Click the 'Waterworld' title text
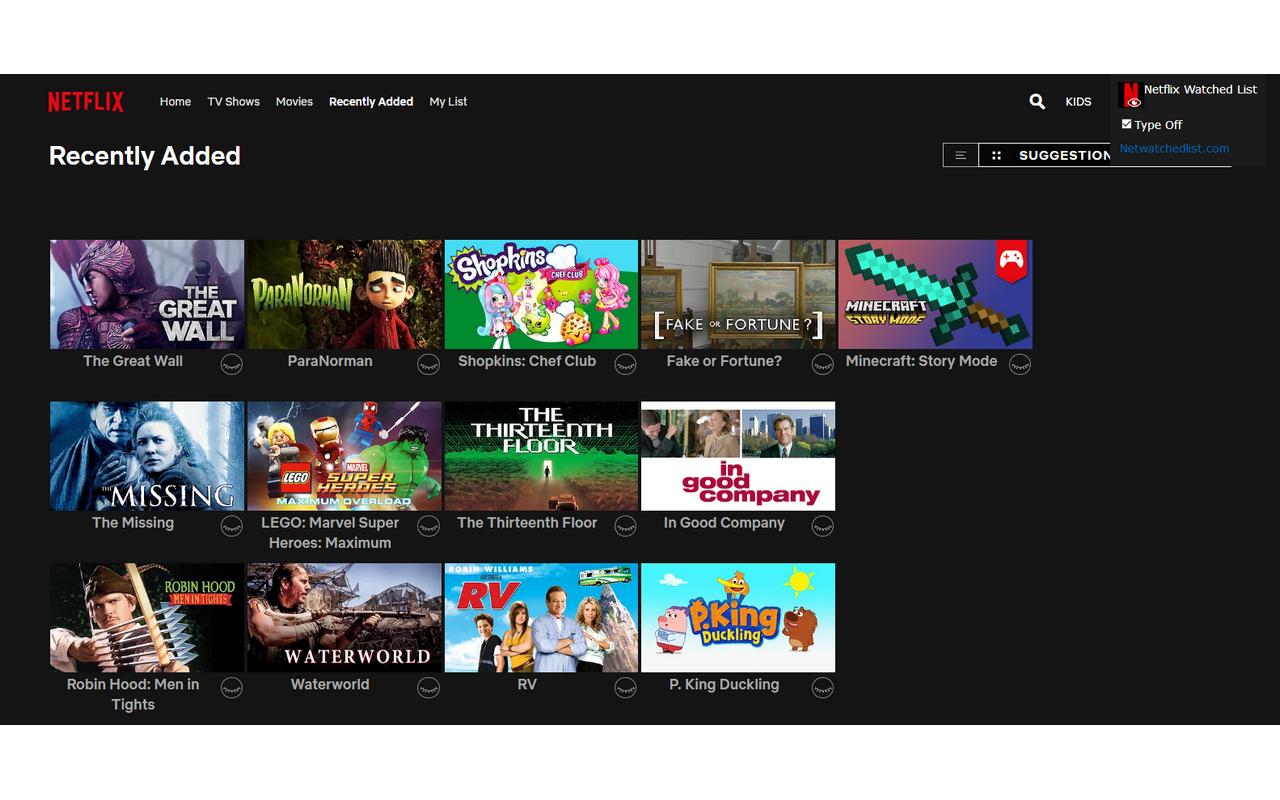 (x=330, y=685)
